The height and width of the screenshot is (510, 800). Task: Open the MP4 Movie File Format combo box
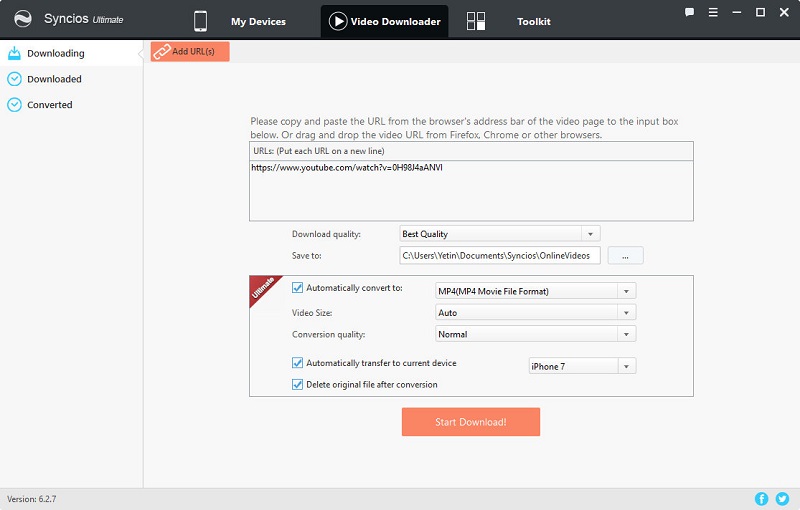click(x=536, y=291)
